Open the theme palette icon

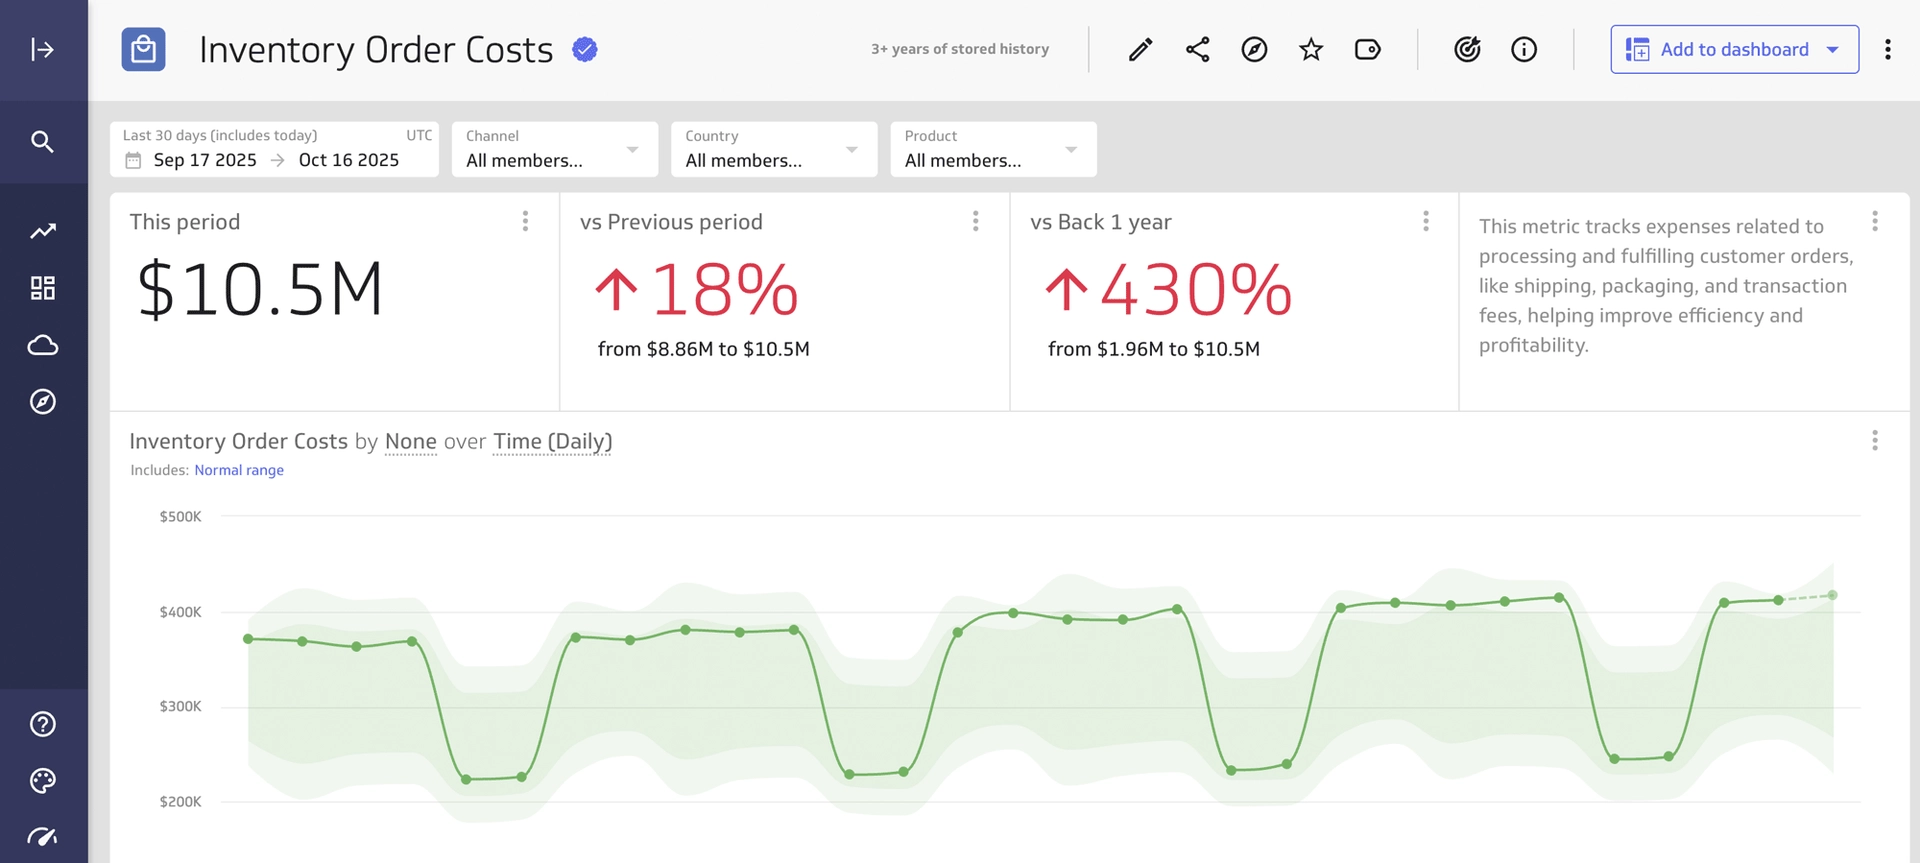coord(42,781)
